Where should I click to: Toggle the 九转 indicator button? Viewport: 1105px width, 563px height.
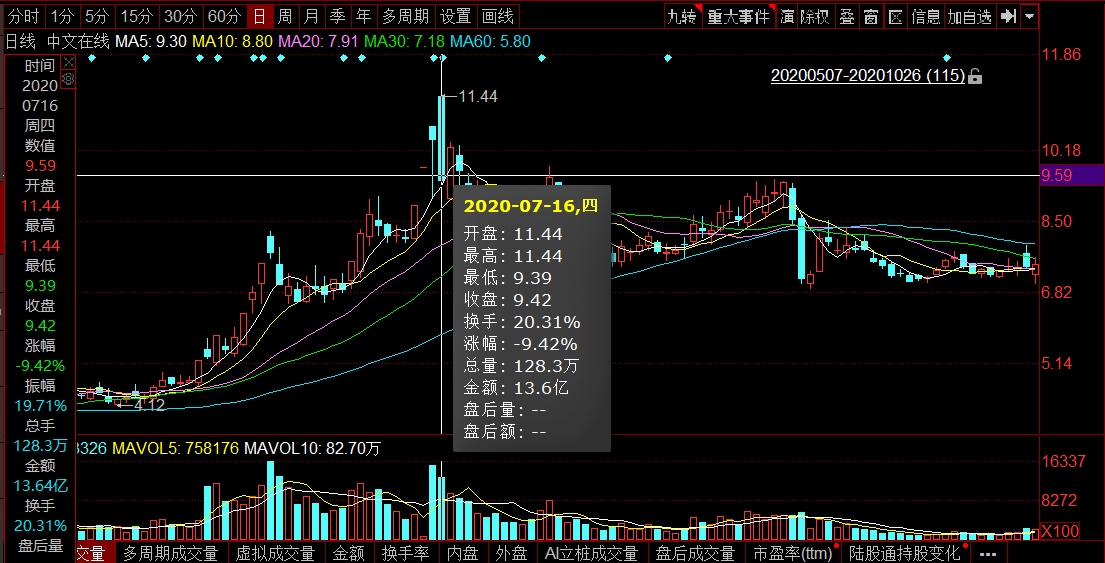pyautogui.click(x=683, y=16)
